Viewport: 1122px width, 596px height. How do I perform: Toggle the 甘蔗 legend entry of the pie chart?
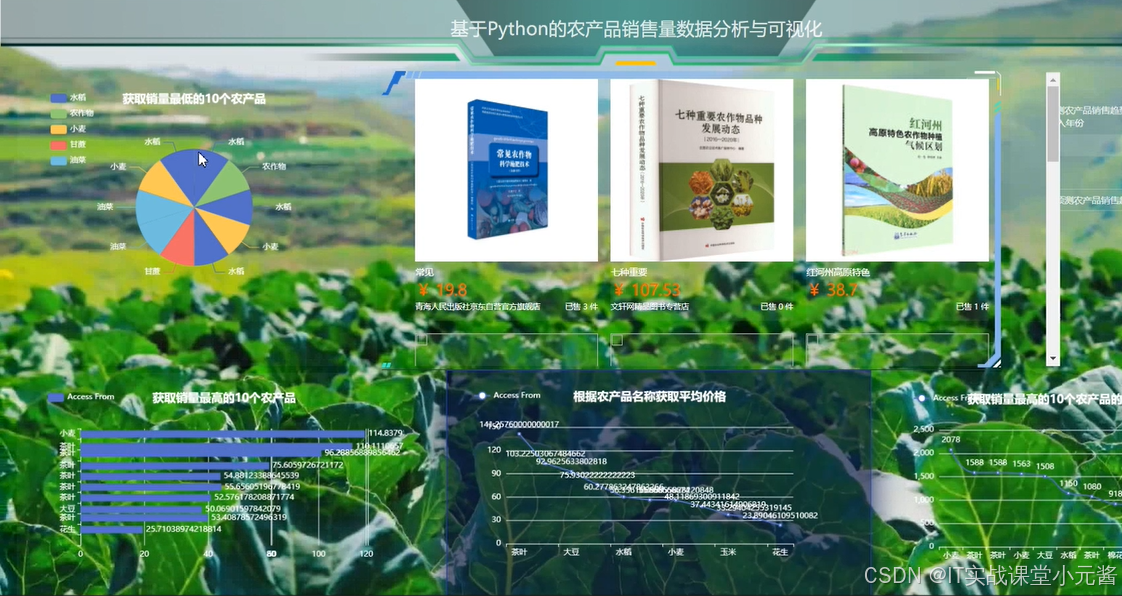point(69,145)
